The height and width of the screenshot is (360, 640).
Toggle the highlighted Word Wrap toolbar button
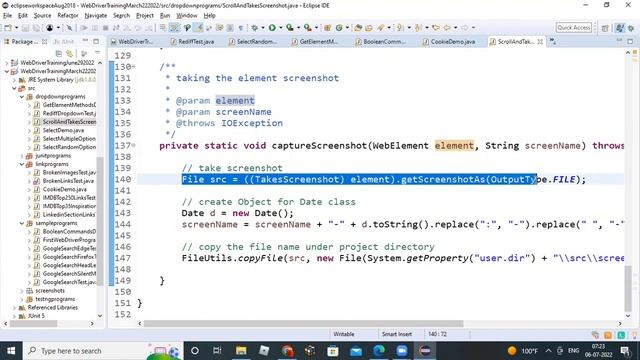(174, 28)
